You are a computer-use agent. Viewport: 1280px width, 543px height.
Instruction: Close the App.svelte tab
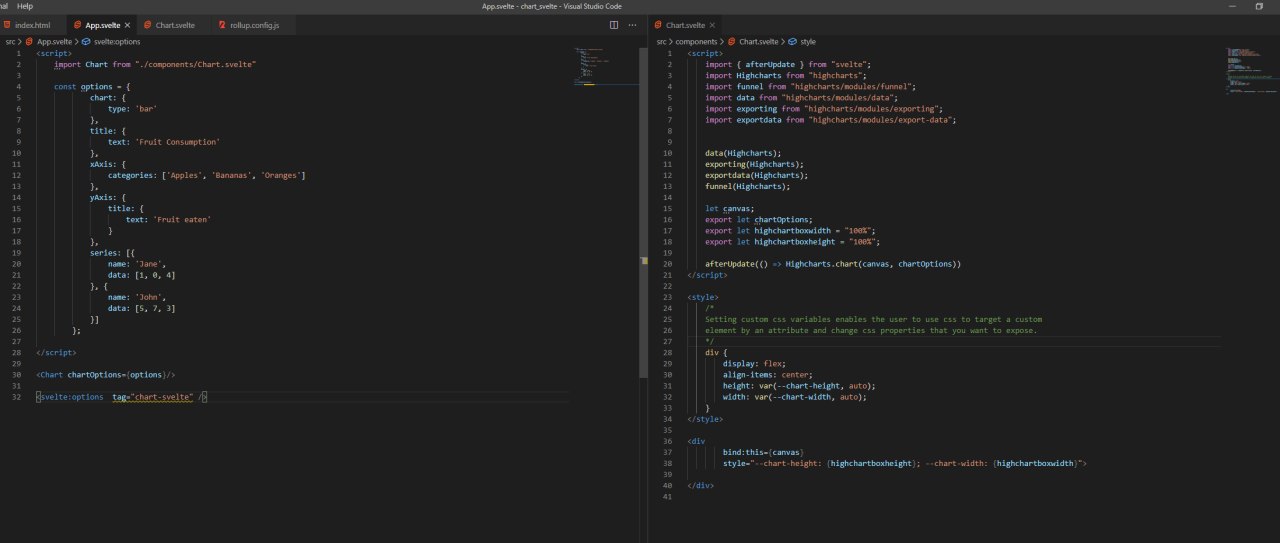pyautogui.click(x=127, y=24)
